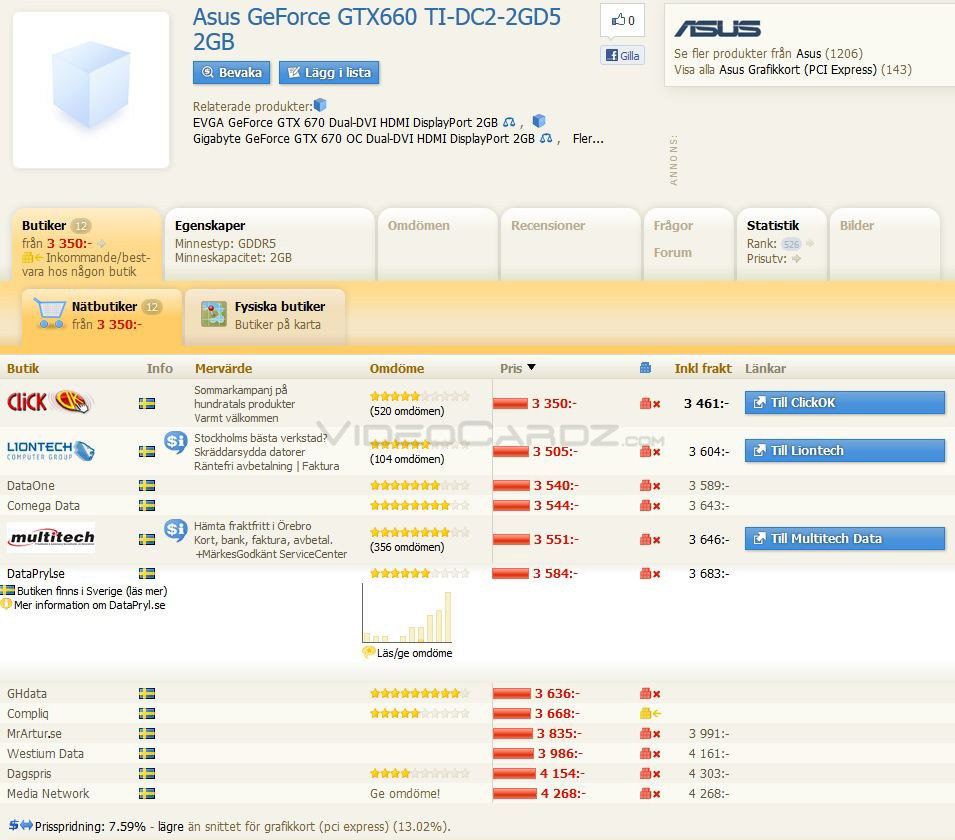This screenshot has width=955, height=840.
Task: Select the Statistik tab
Action: click(x=781, y=246)
